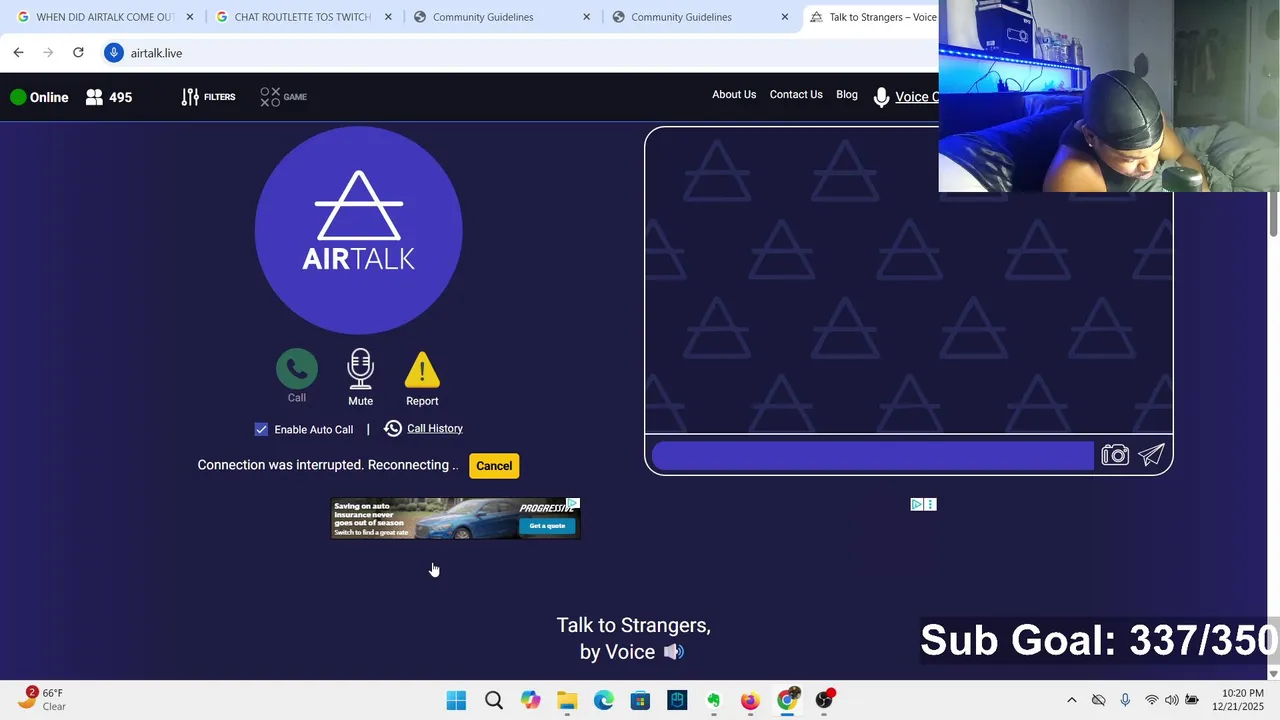1280x720 pixels.
Task: Open weather widget showing 66°F Clear
Action: click(x=42, y=699)
